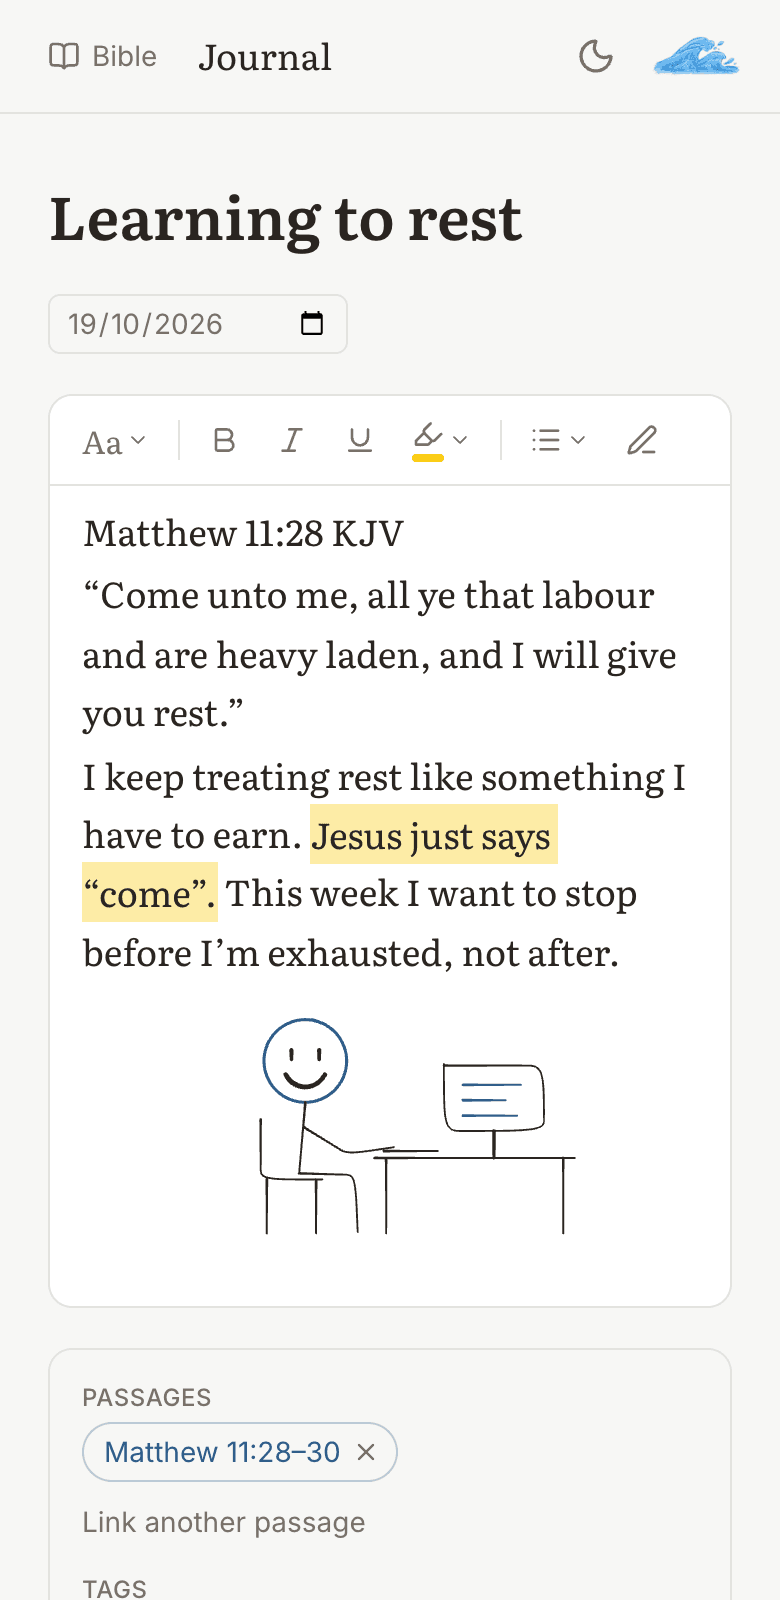Expand highlight color options chevron
This screenshot has height=1600, width=780.
click(x=460, y=440)
